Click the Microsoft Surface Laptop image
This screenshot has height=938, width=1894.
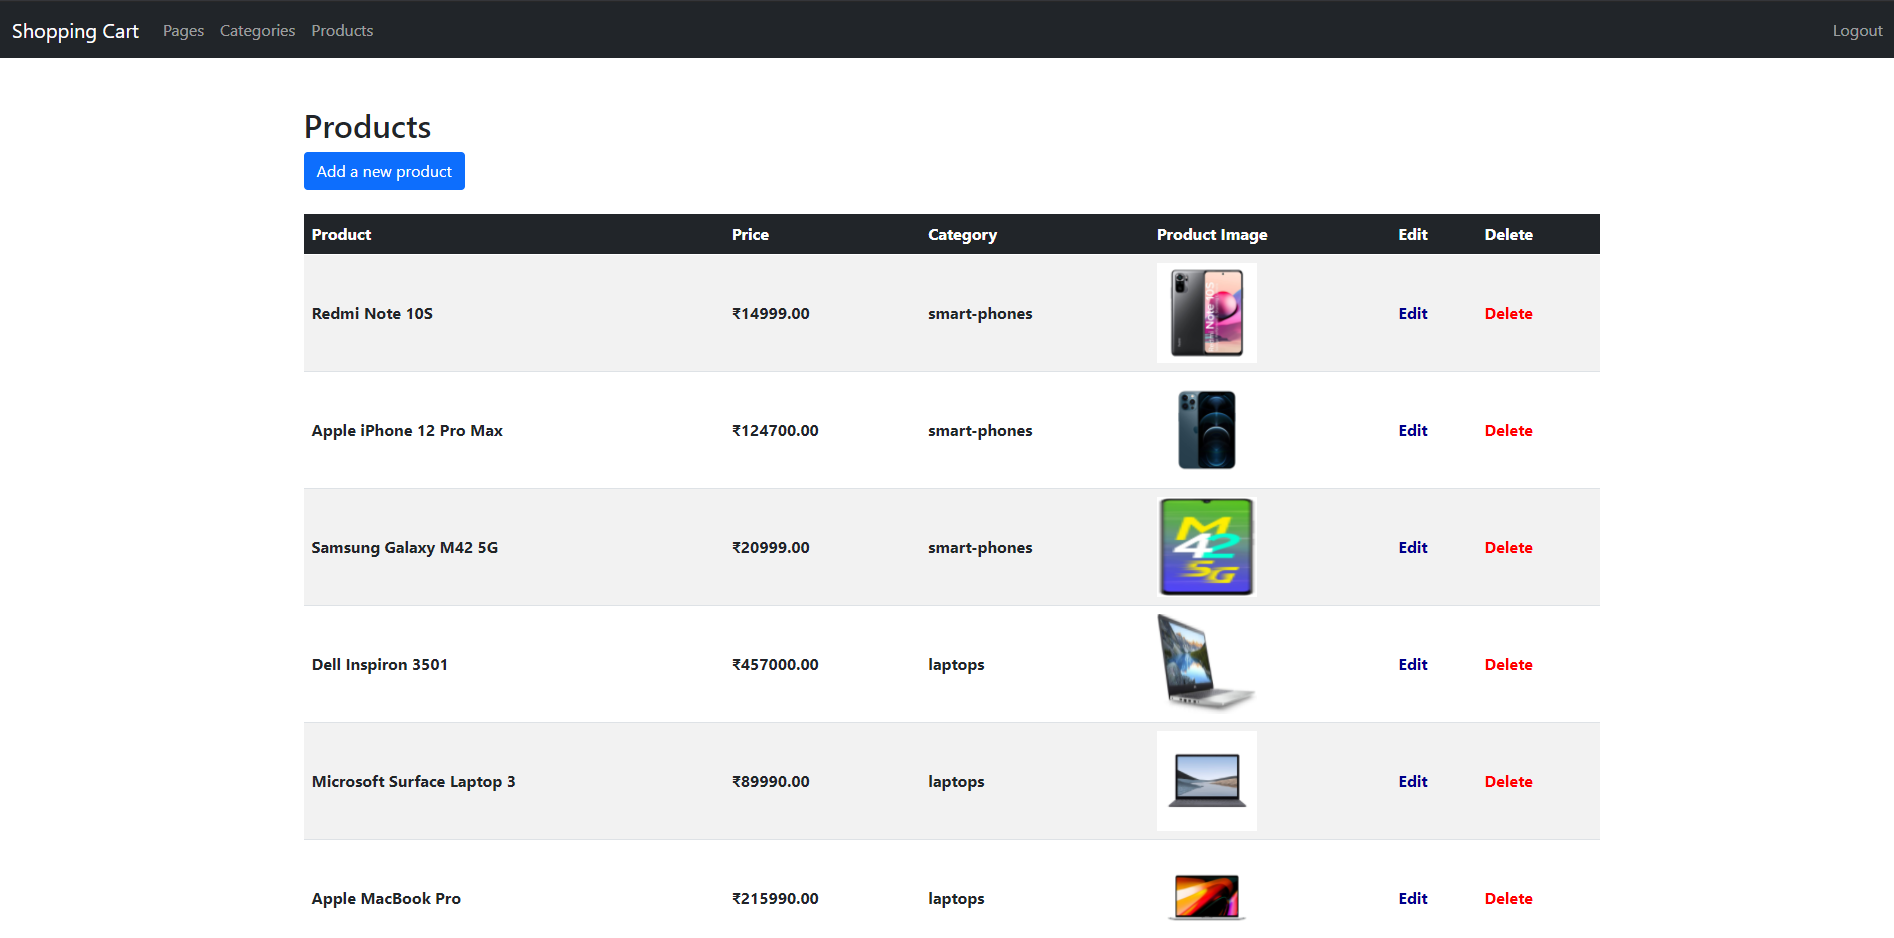pyautogui.click(x=1206, y=780)
